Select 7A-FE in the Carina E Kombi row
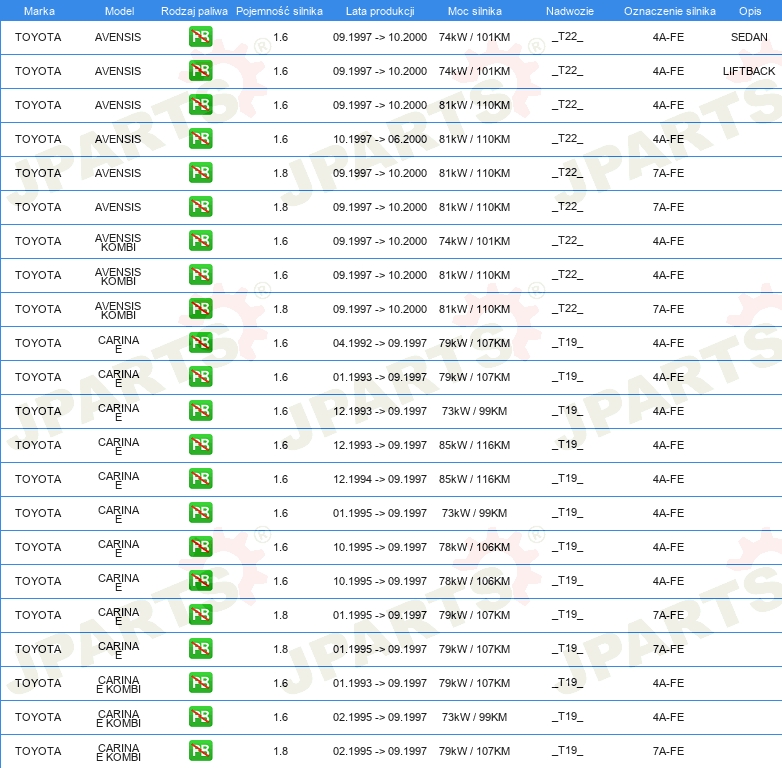 [668, 751]
